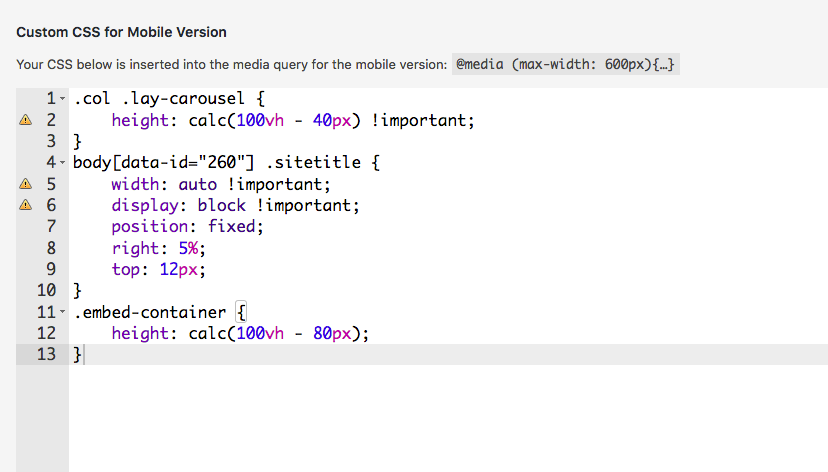The image size is (828, 472).
Task: Click the "right: 5%;" declaration
Action: 156,248
